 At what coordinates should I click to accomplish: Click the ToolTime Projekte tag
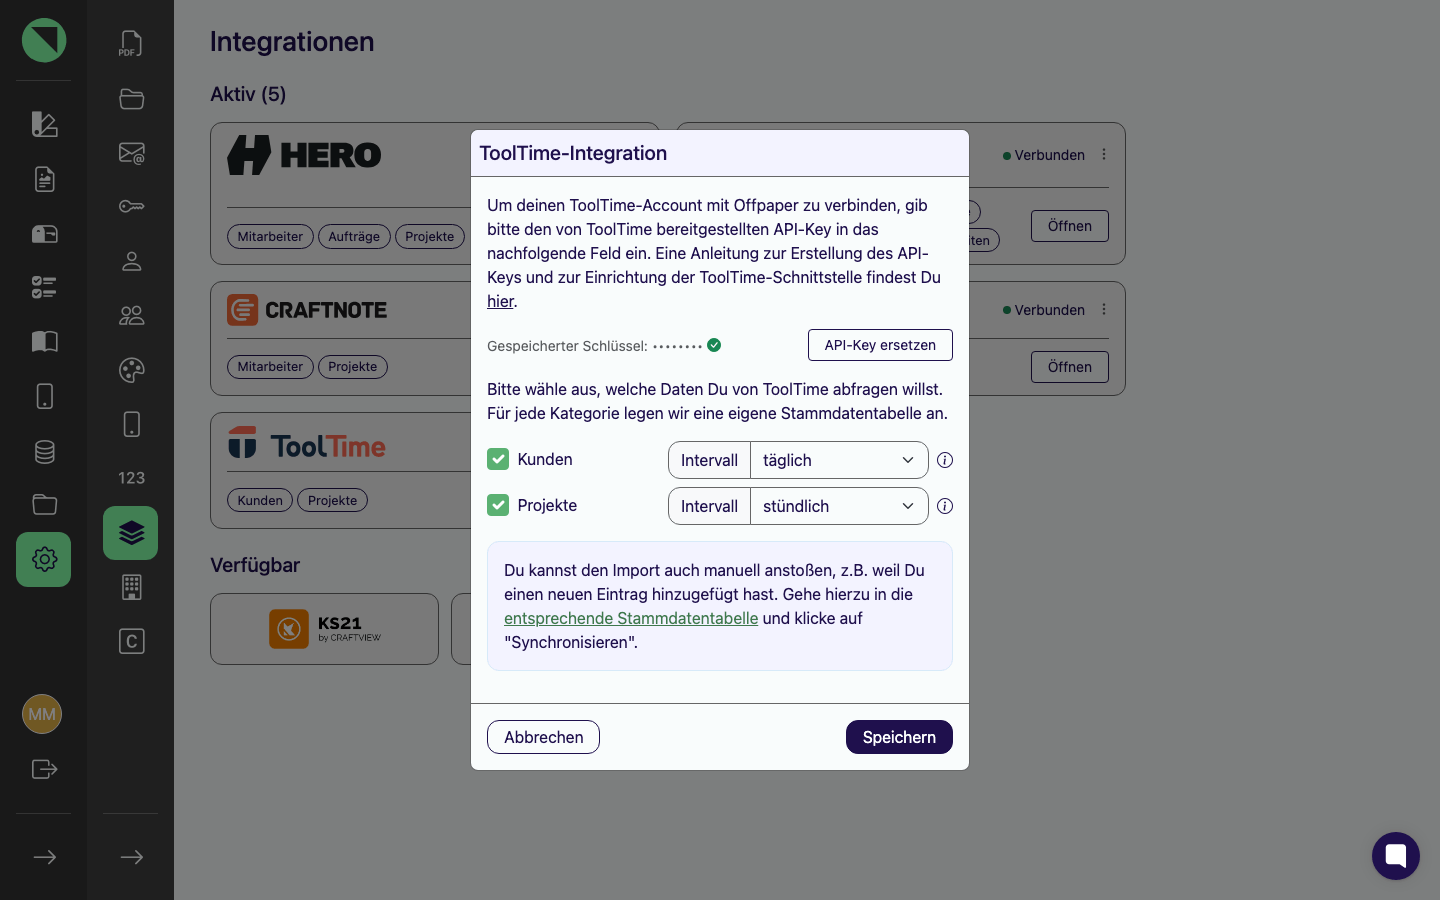(333, 500)
